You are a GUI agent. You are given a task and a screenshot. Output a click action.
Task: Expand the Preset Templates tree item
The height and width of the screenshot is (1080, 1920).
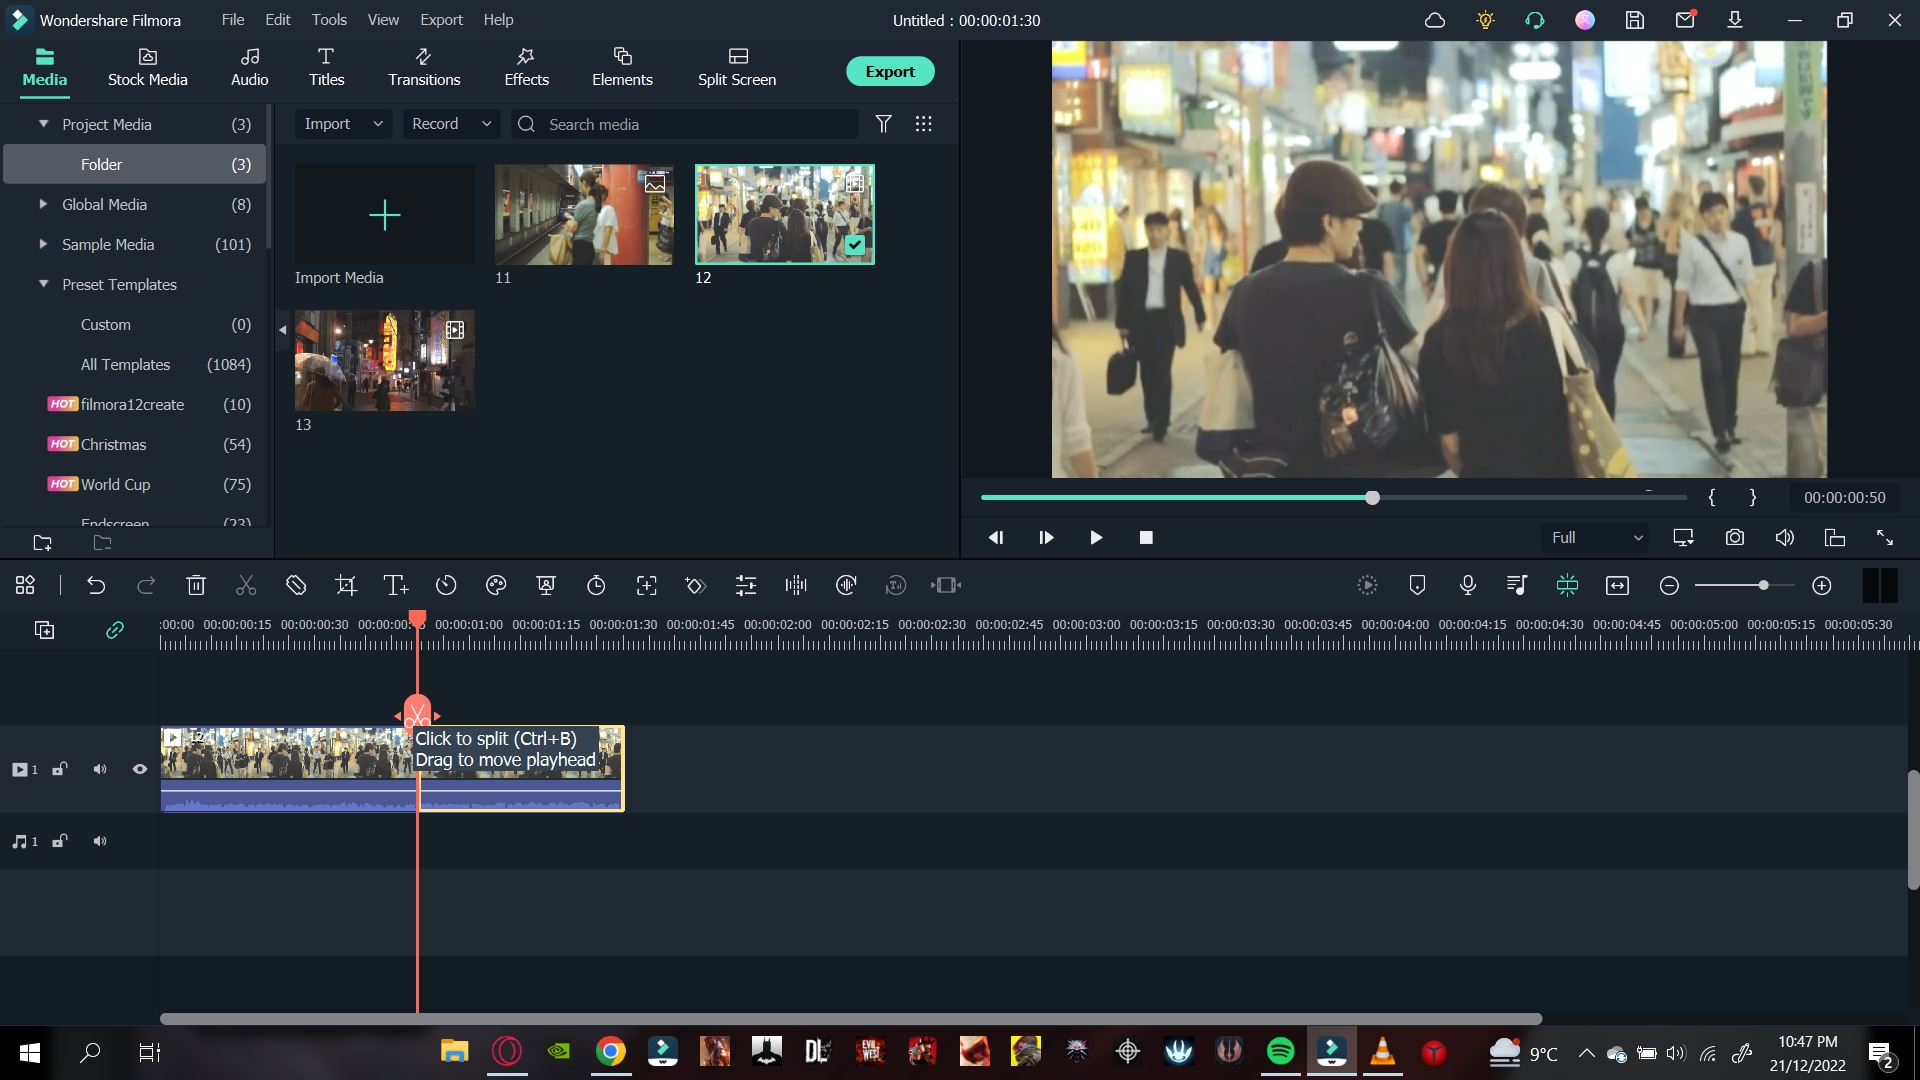42,284
